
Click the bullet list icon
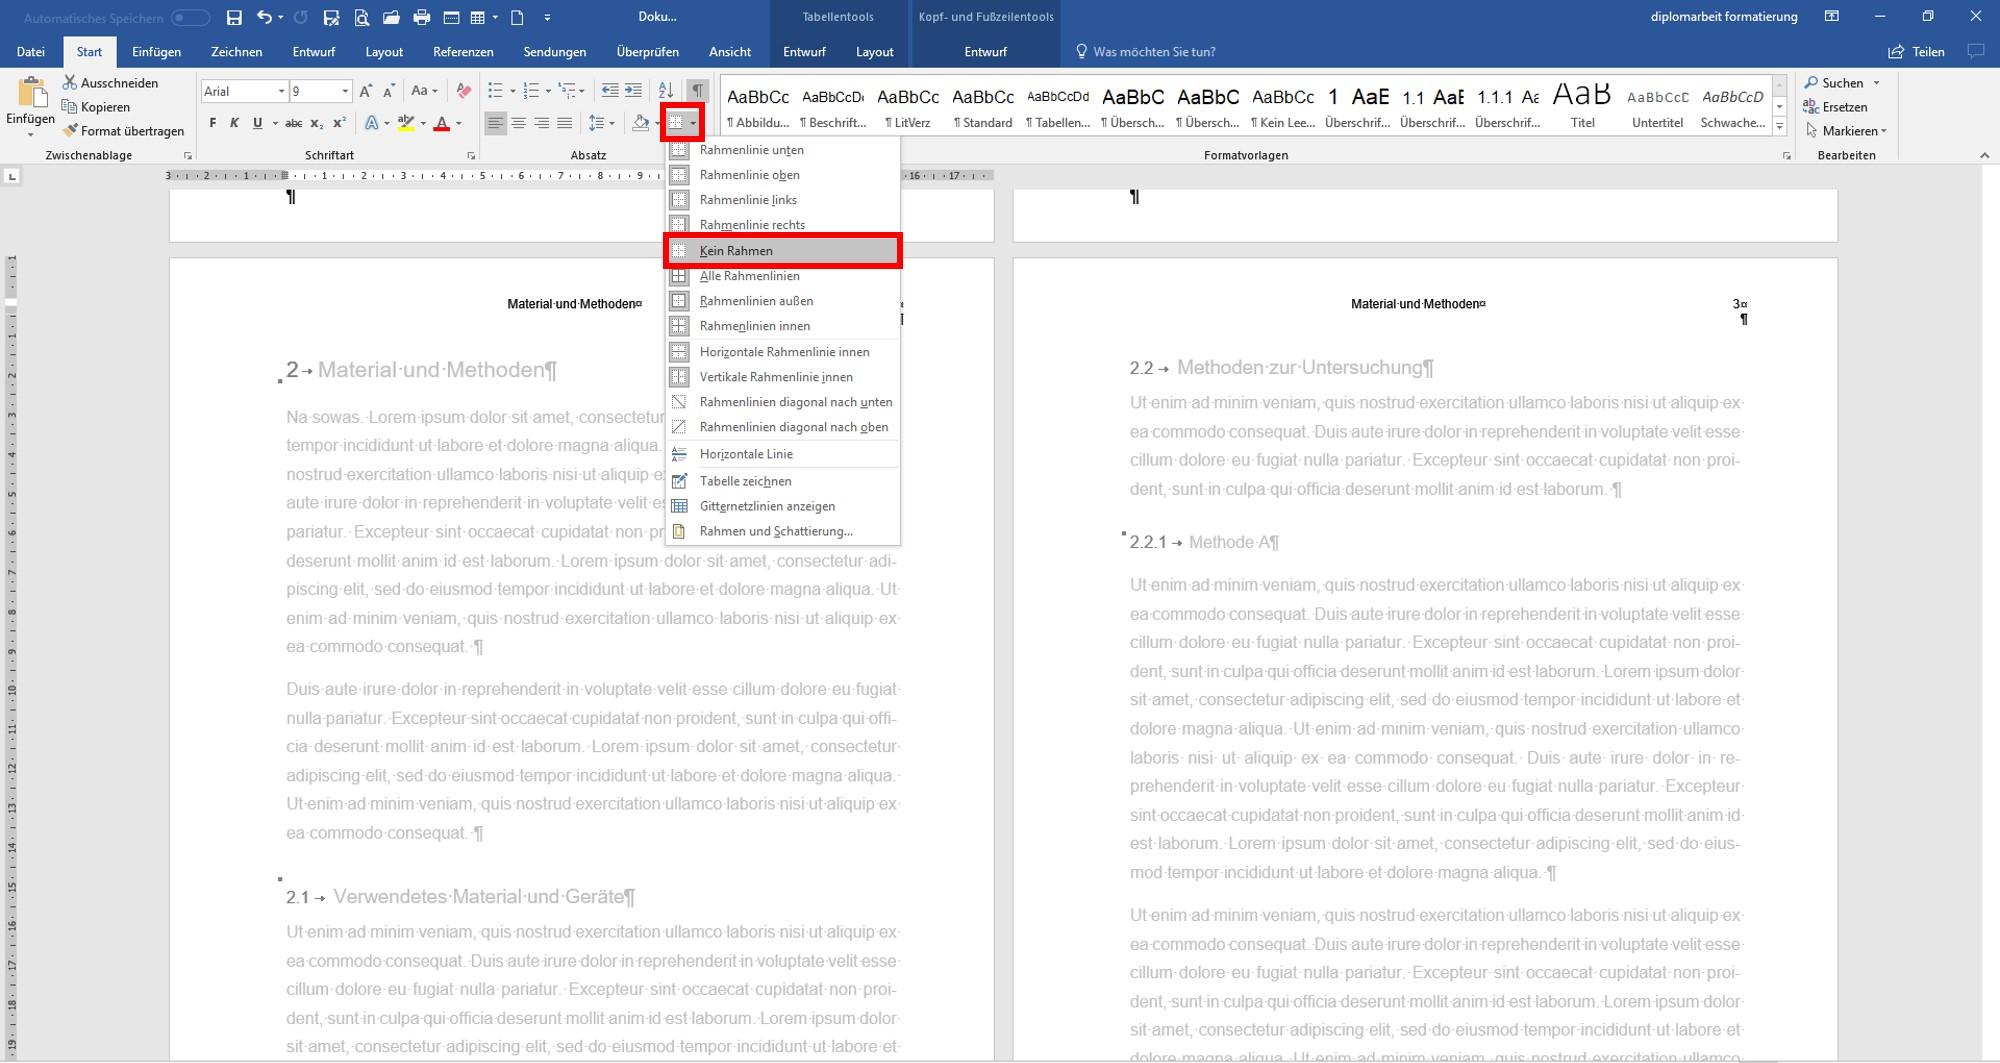(495, 91)
